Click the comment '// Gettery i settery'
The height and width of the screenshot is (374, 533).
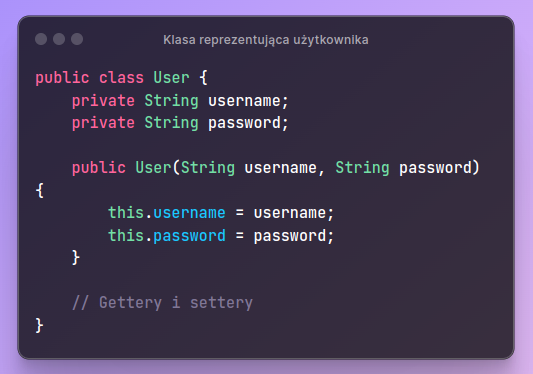pyautogui.click(x=162, y=303)
